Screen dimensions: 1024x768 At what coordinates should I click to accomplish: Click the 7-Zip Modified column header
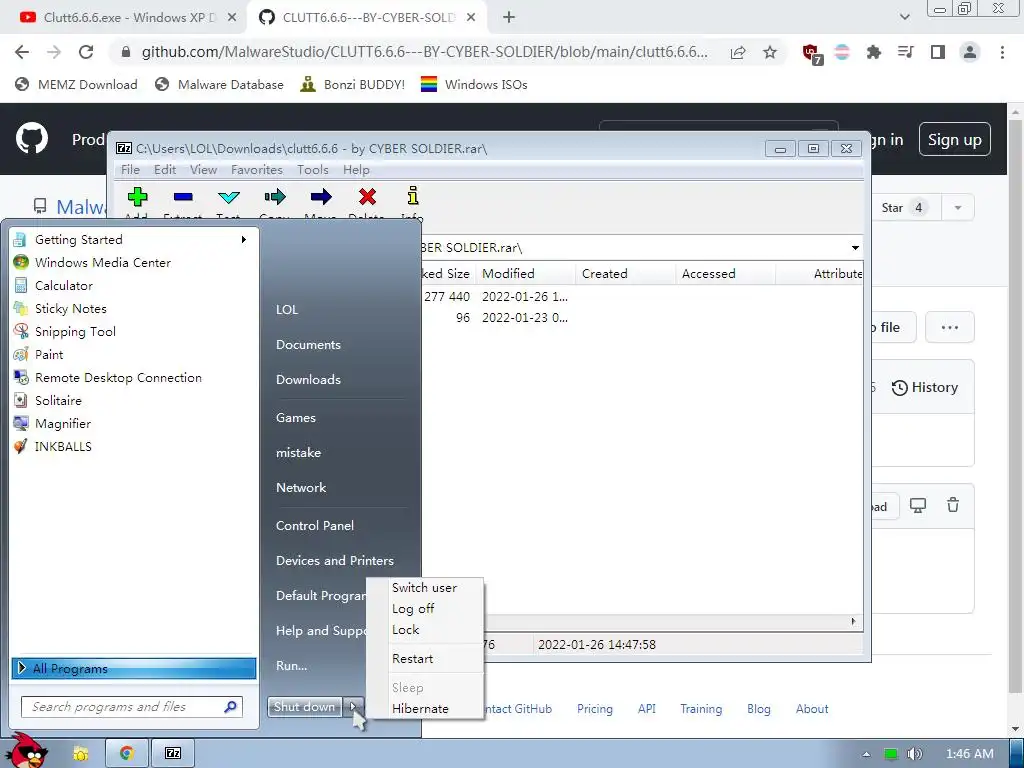tap(526, 274)
